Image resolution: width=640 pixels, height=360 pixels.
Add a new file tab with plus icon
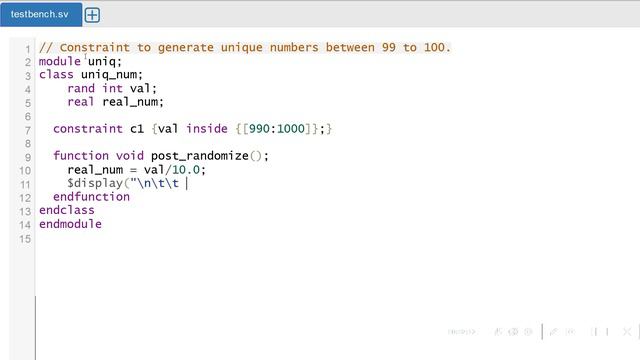[x=92, y=15]
